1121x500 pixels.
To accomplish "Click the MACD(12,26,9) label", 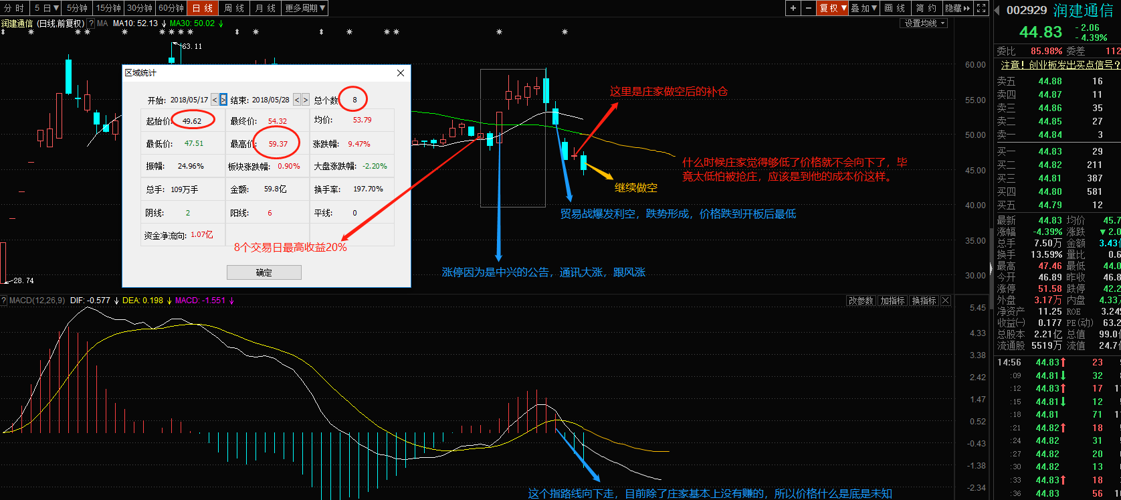I will click(38, 300).
